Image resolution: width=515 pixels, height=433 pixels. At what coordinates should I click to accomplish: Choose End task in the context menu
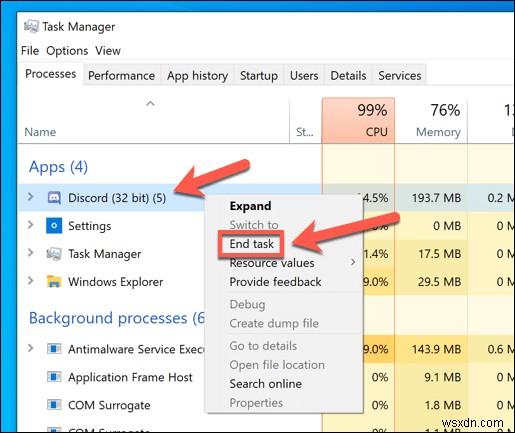[252, 244]
